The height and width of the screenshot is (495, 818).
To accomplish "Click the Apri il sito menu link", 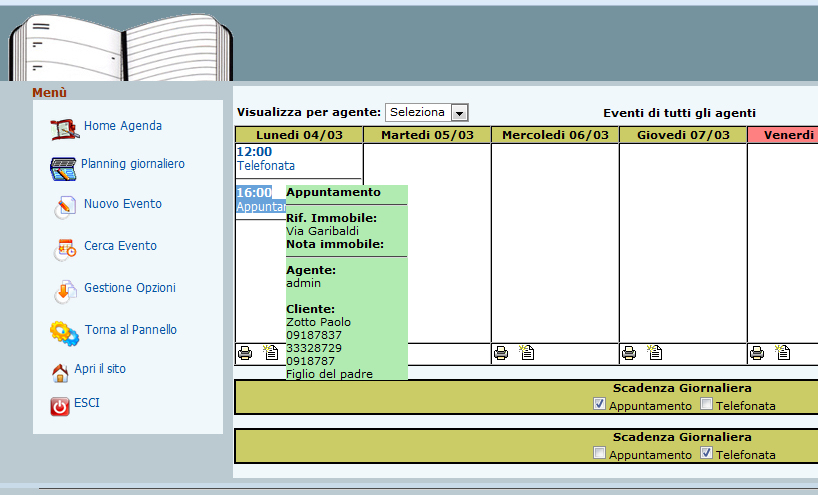I will click(99, 369).
